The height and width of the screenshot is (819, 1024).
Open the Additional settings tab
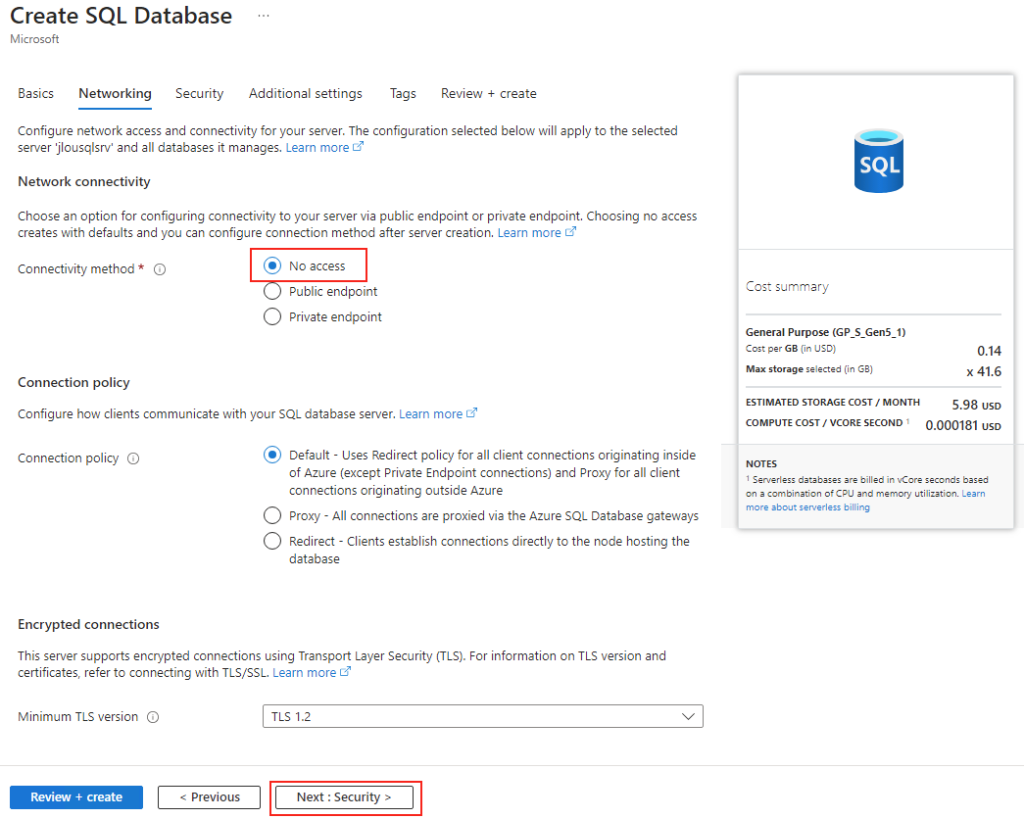point(306,93)
